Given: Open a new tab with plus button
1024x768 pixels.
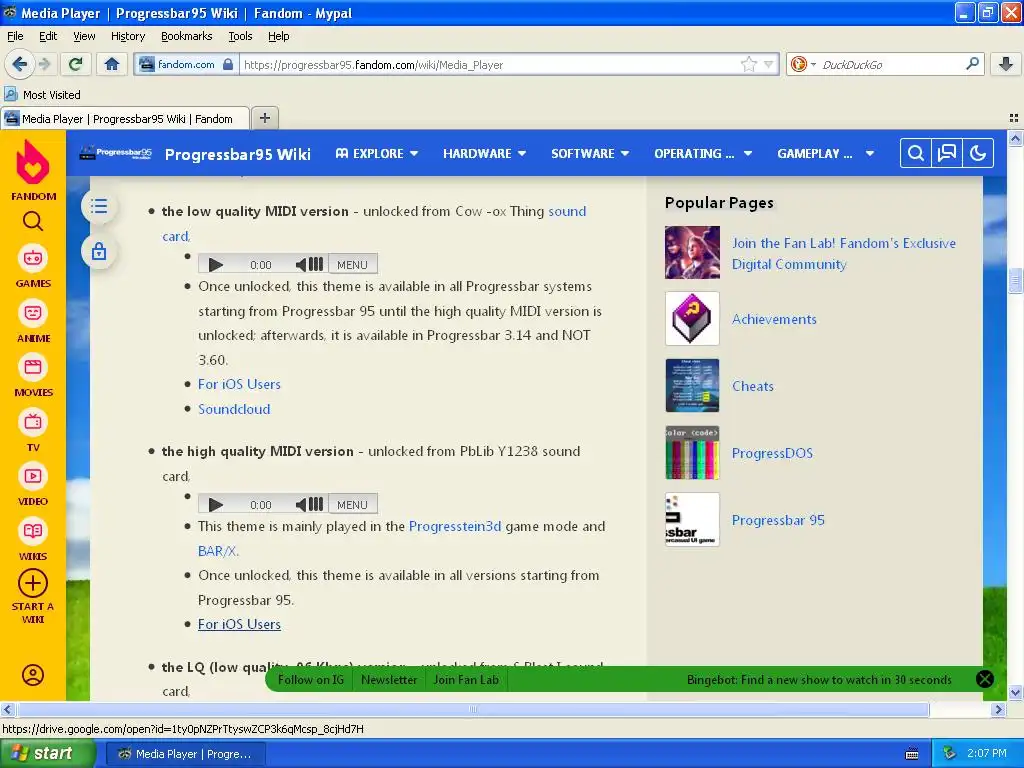Looking at the screenshot, I should coord(264,118).
